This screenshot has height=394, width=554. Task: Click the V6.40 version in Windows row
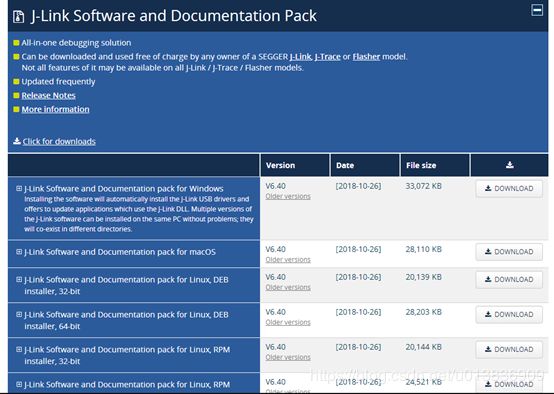click(276, 186)
